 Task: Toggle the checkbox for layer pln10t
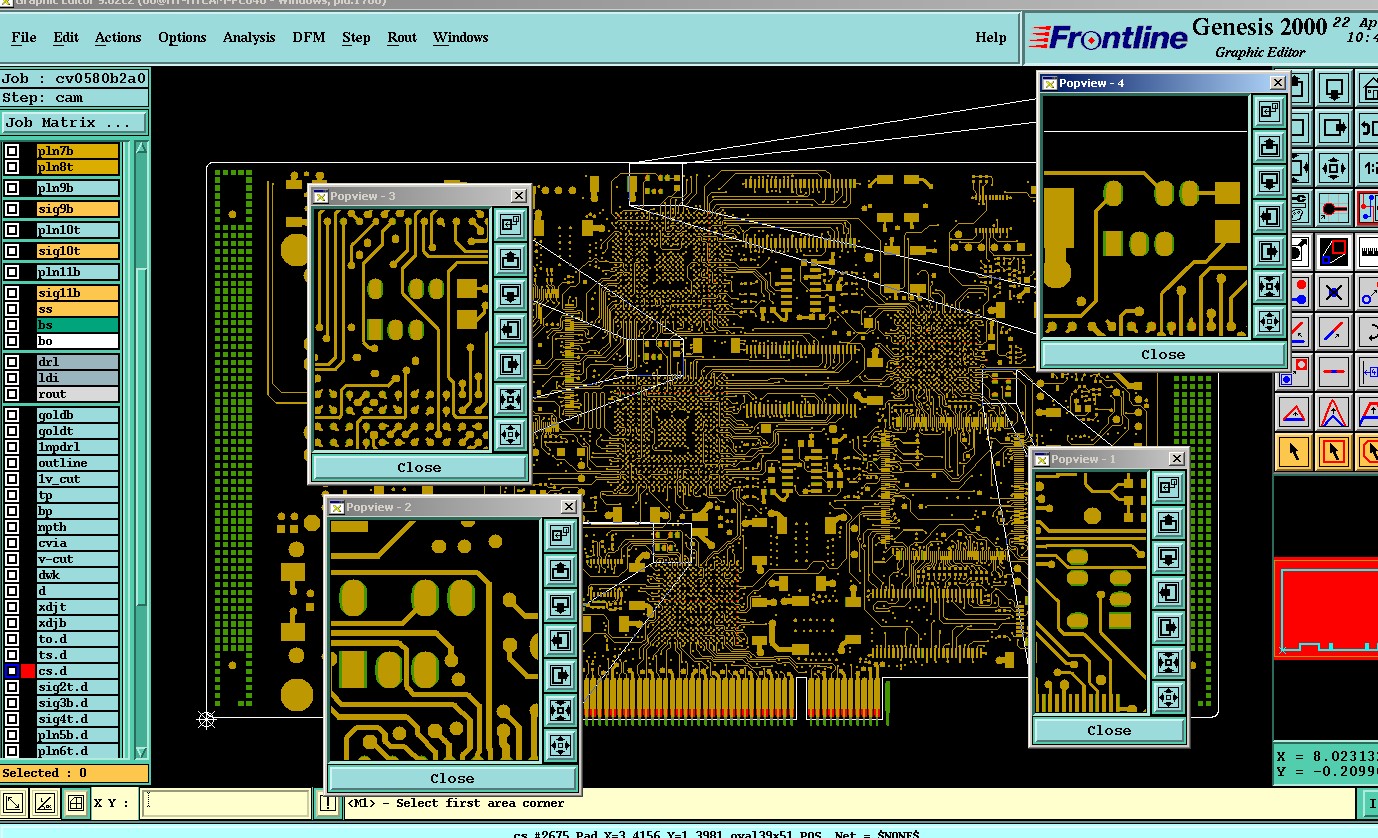(x=12, y=230)
